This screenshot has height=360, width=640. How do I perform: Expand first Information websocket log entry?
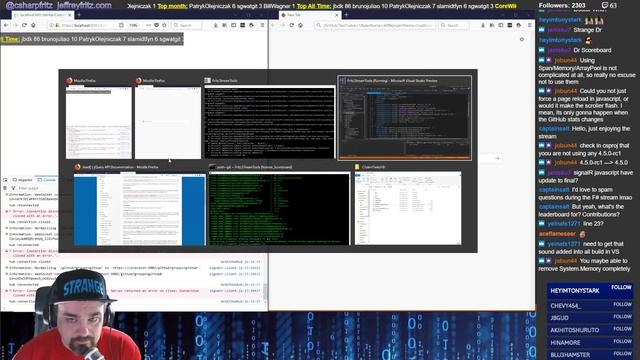point(7,195)
